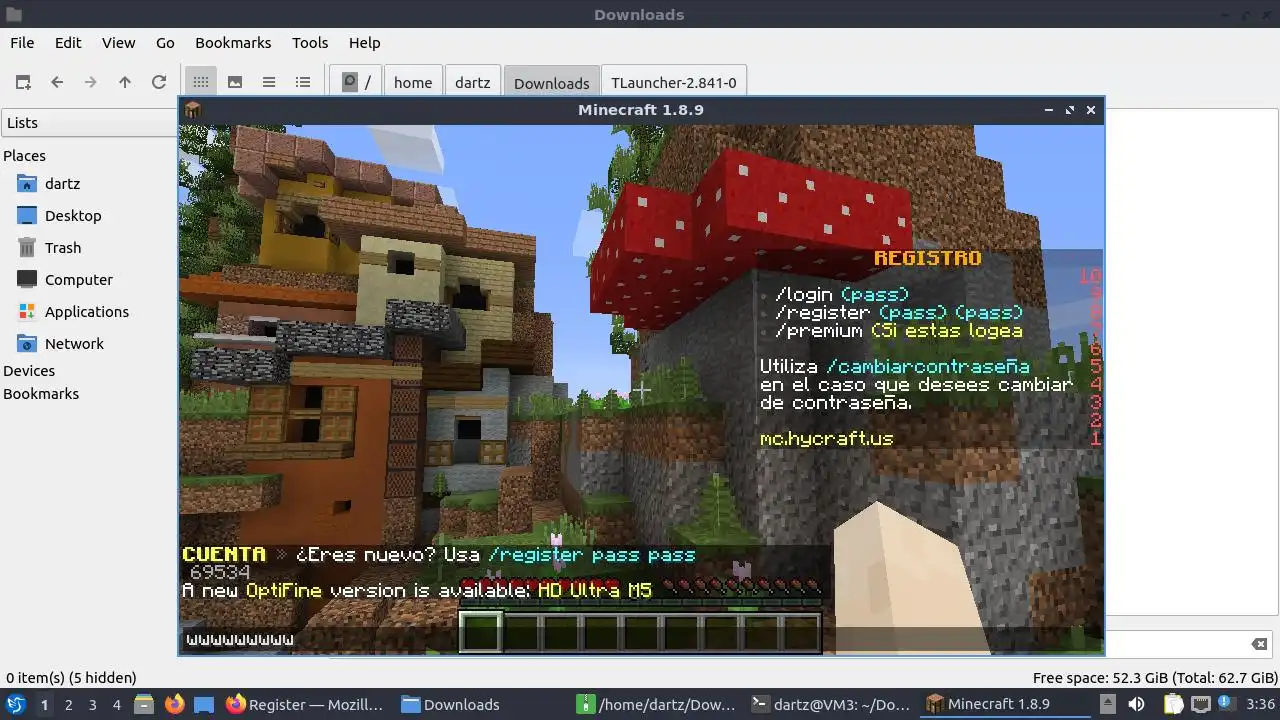Navigate to dartz in path bar

click(x=473, y=82)
